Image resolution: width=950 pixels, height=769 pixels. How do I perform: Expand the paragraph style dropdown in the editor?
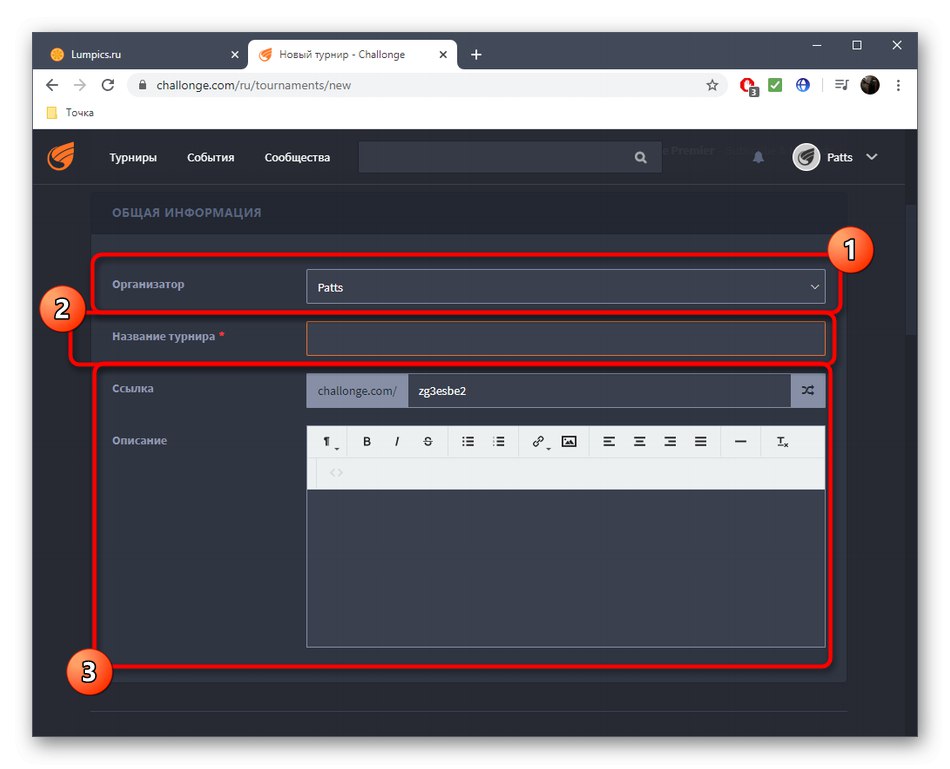click(328, 441)
